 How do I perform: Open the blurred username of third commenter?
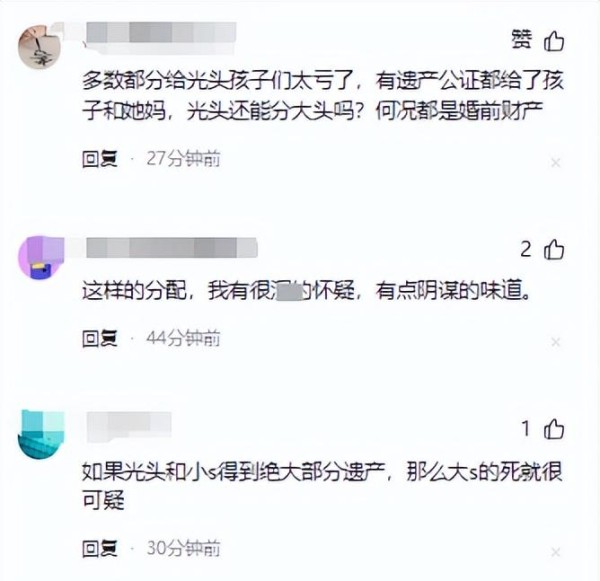129,426
